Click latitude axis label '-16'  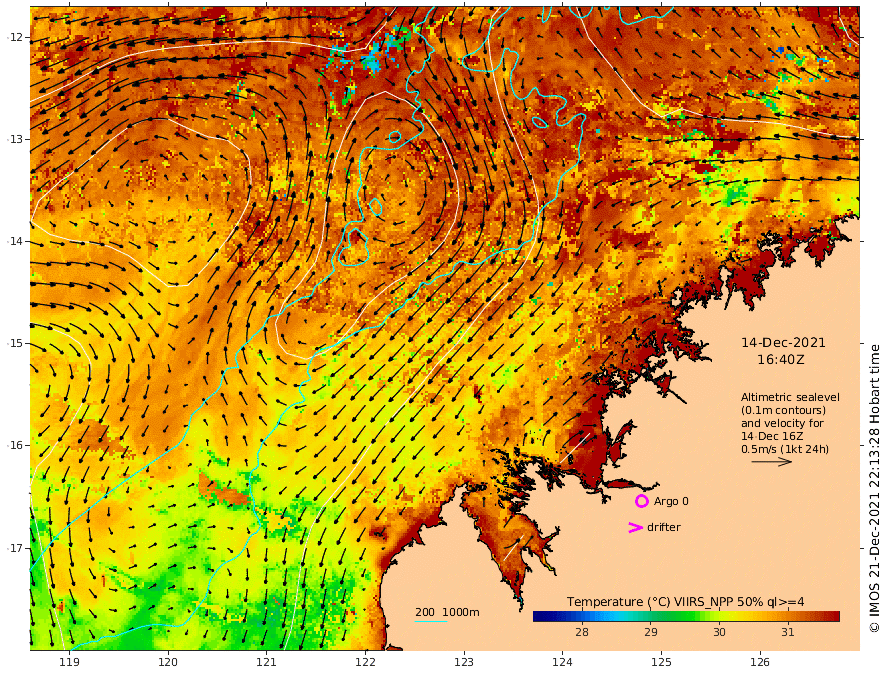tap(15, 445)
